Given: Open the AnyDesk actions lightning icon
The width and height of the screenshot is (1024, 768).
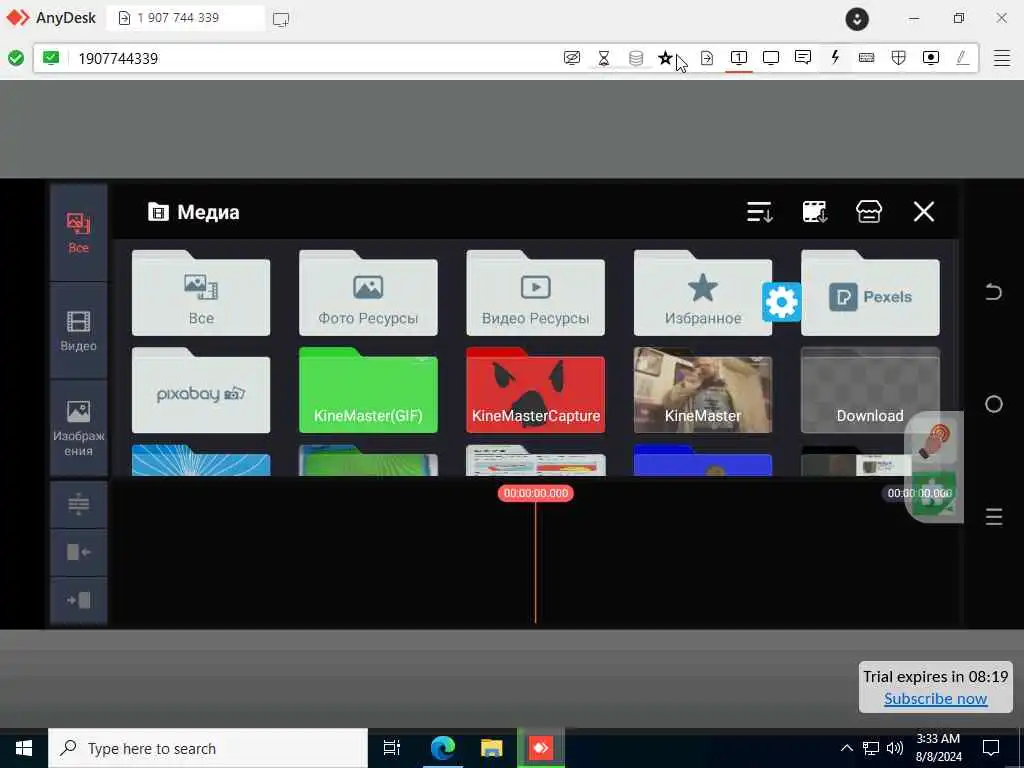Looking at the screenshot, I should click(835, 57).
